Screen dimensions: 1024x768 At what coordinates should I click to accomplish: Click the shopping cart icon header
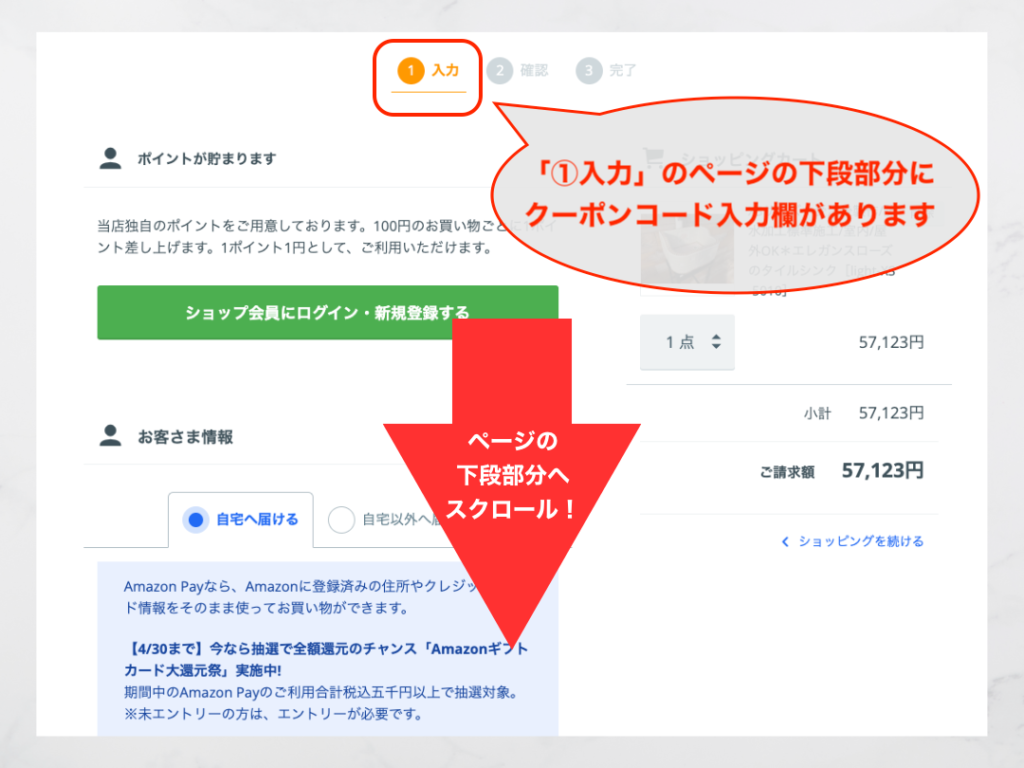(x=653, y=157)
